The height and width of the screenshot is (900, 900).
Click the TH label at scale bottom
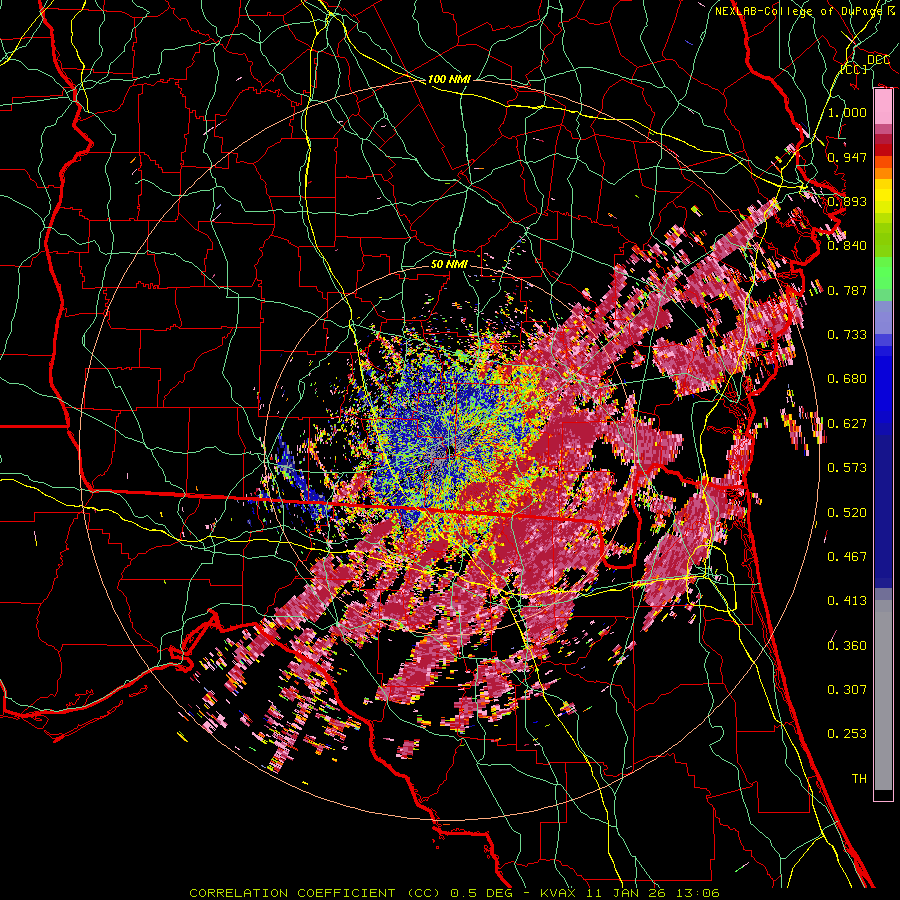pyautogui.click(x=859, y=779)
